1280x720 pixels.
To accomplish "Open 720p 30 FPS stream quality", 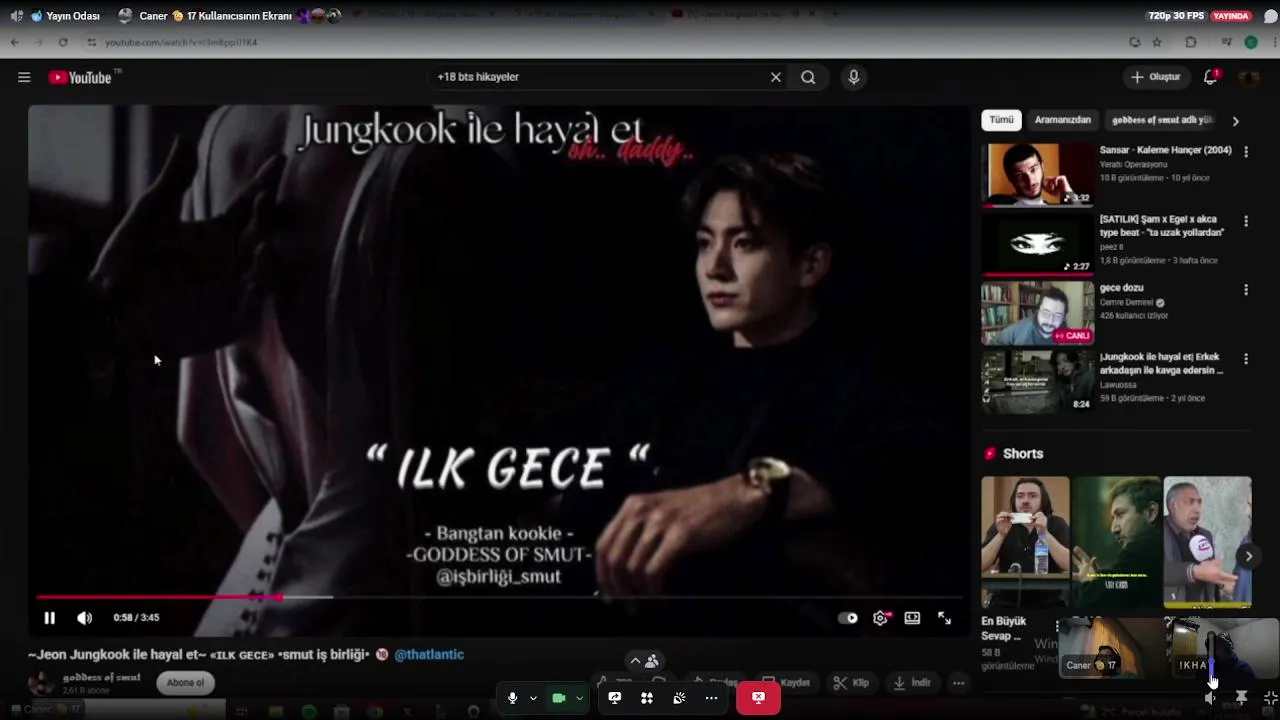I will 1175,16.
